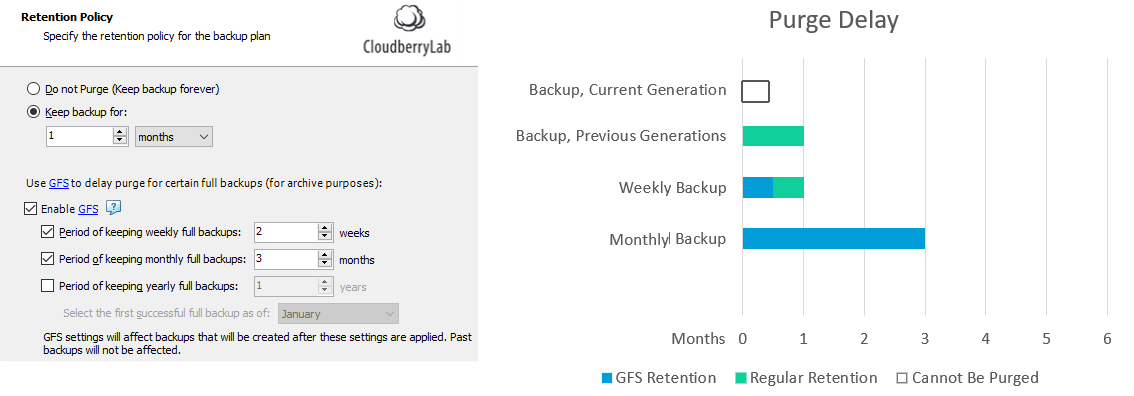Click the weekly backups weeks input field

coord(286,232)
